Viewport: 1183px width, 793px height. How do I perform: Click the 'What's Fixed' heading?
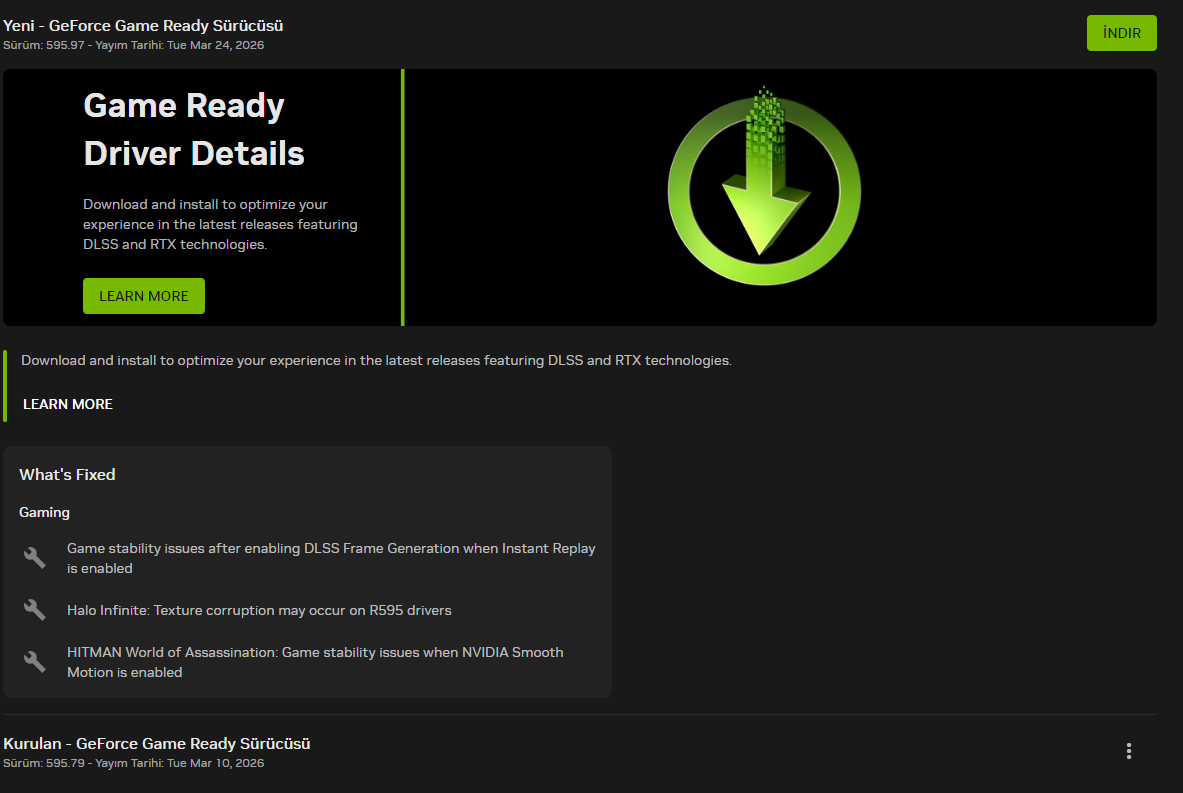pyautogui.click(x=67, y=475)
